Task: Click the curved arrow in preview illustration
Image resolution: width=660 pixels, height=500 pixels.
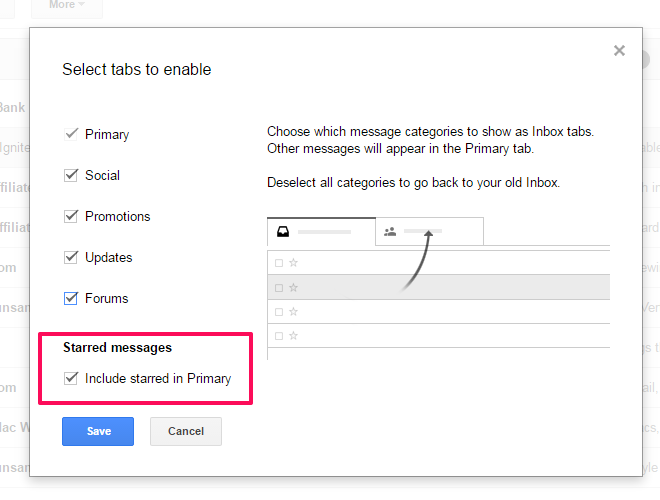Action: click(418, 260)
